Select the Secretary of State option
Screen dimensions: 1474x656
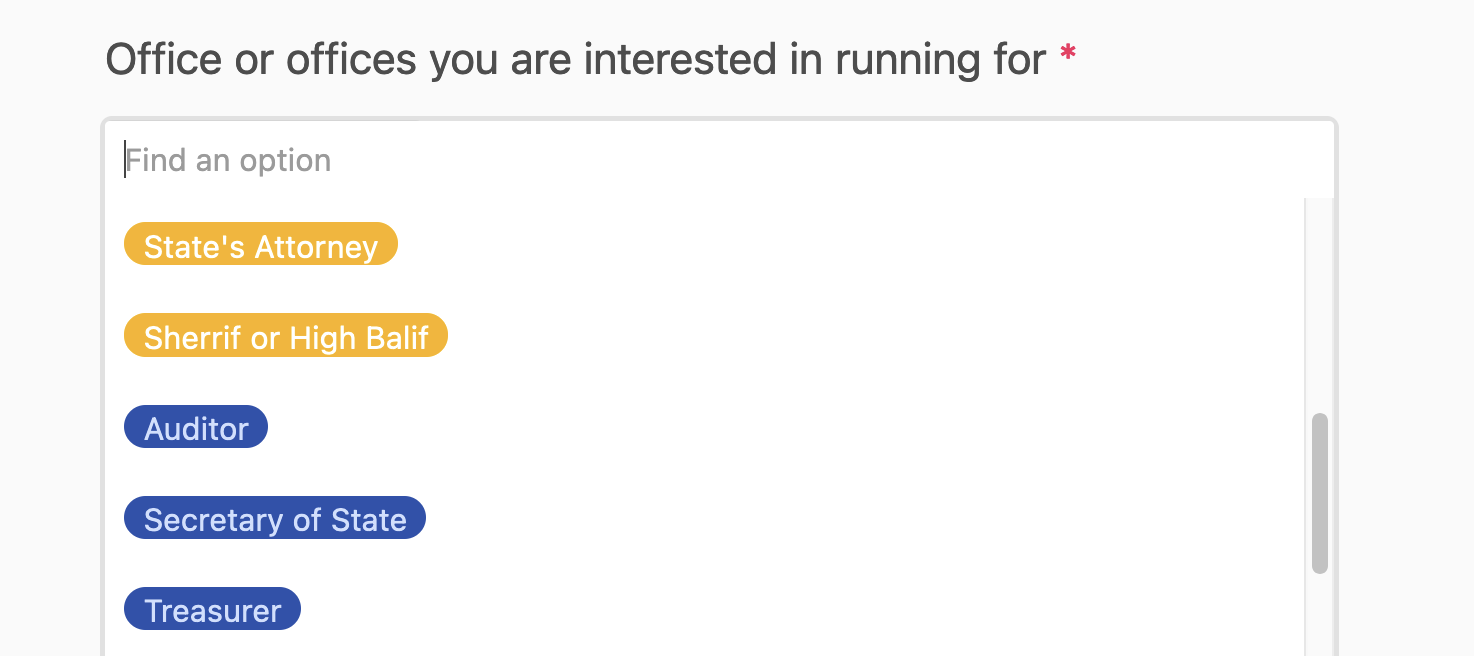click(x=275, y=519)
